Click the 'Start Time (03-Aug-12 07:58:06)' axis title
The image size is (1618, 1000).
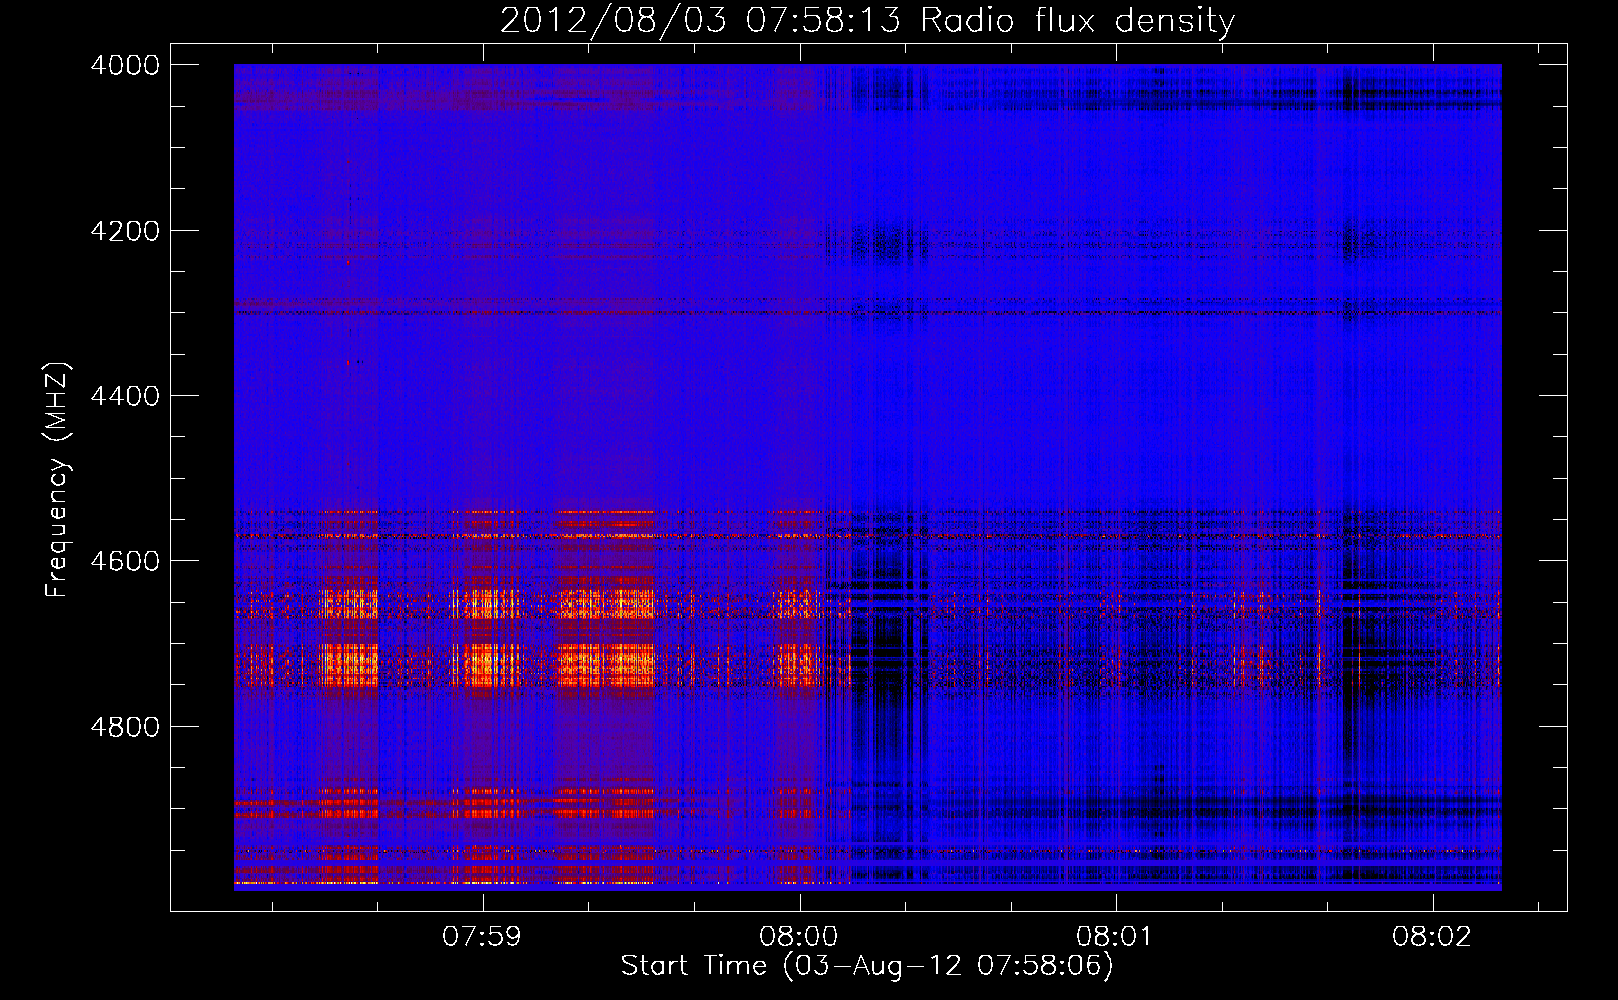point(867,966)
